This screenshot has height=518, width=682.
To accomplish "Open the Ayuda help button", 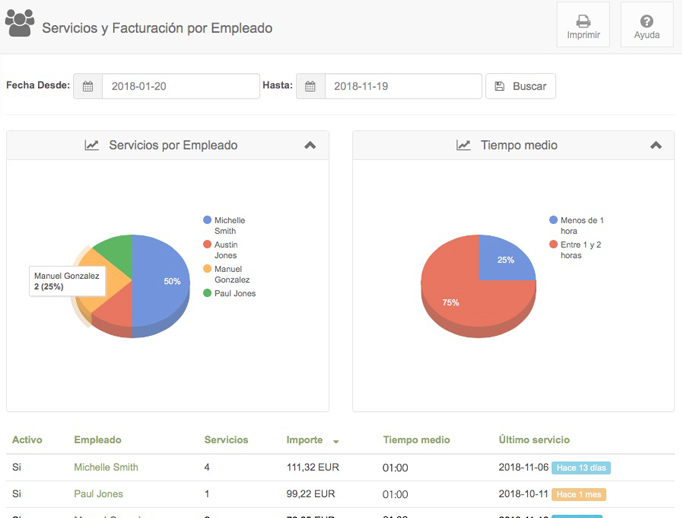I will click(x=646, y=25).
